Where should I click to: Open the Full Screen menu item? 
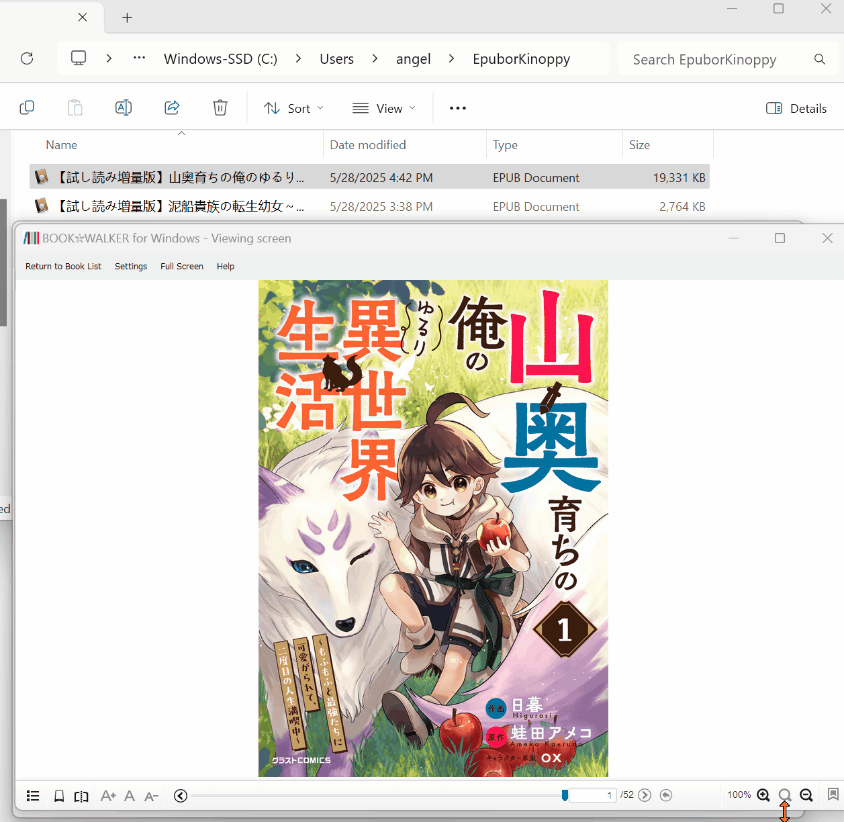tap(182, 266)
